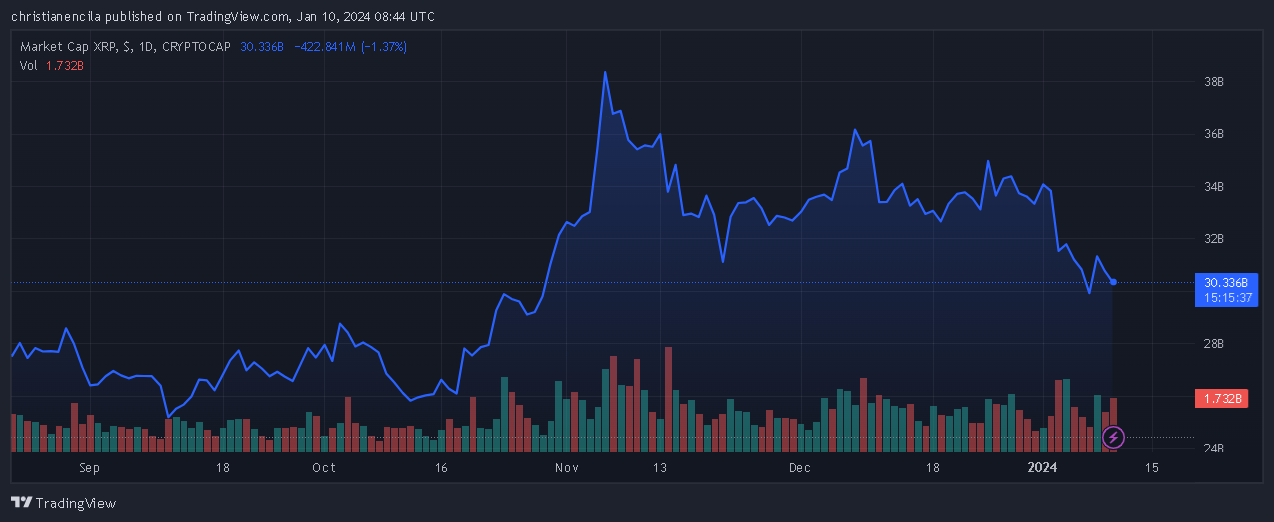The width and height of the screenshot is (1274, 522).
Task: Click the 2024 date axis label
Action: pos(1043,468)
